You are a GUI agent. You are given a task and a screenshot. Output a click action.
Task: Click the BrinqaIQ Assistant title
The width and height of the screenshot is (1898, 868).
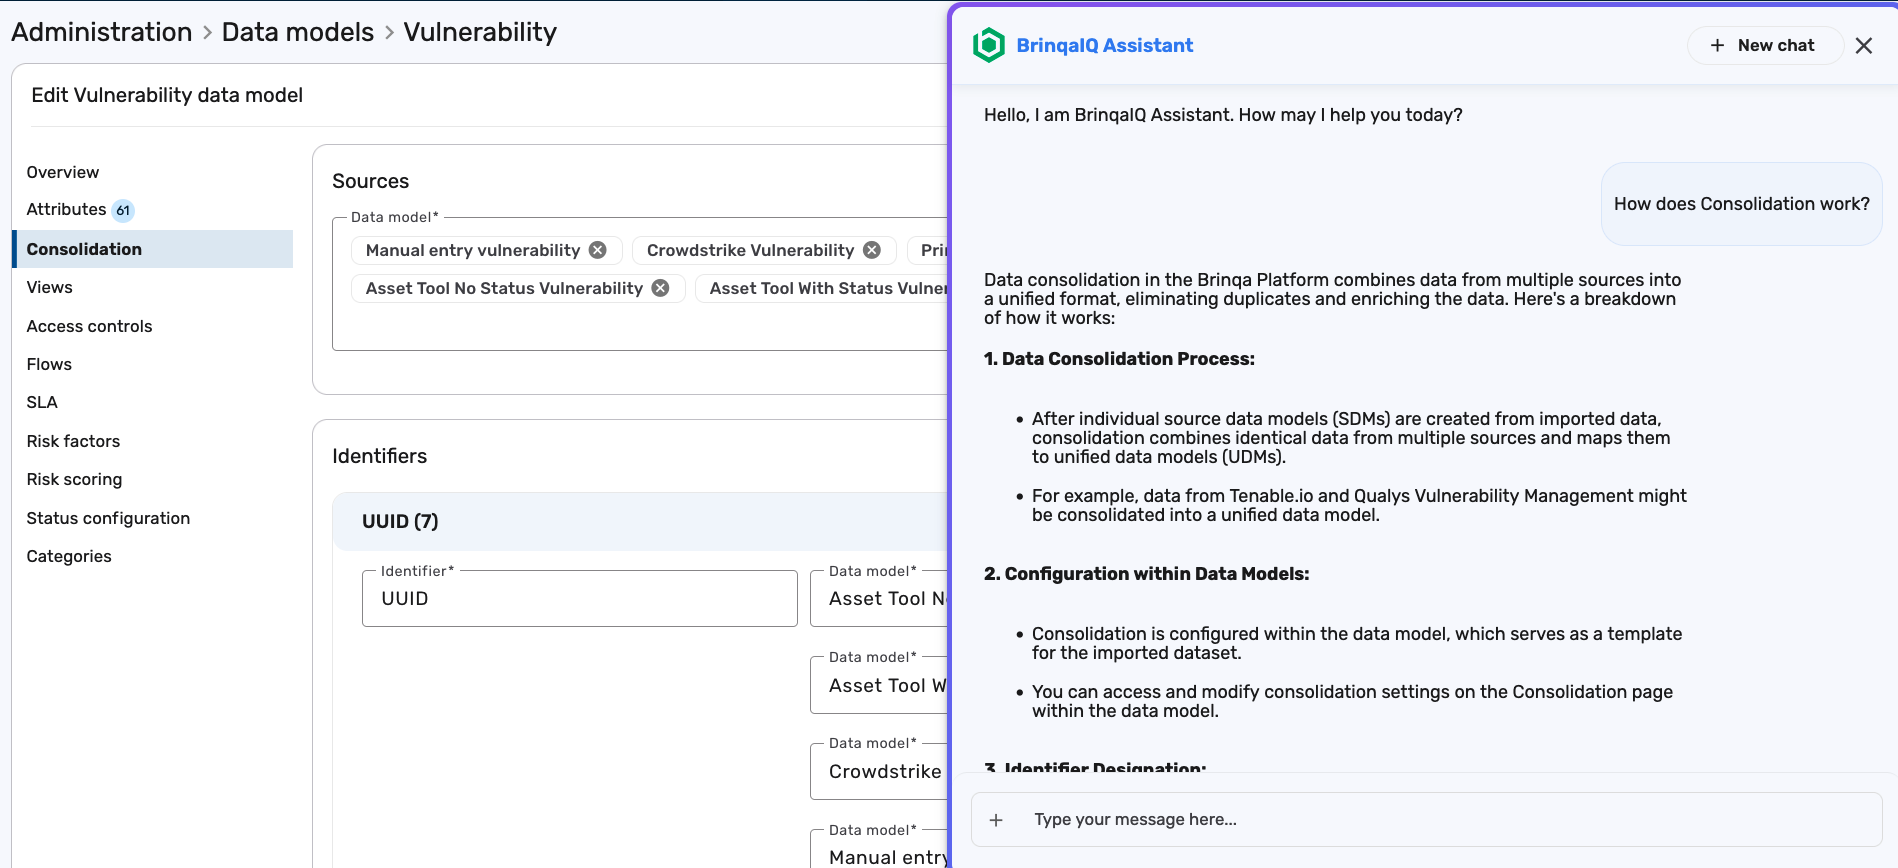point(1105,45)
